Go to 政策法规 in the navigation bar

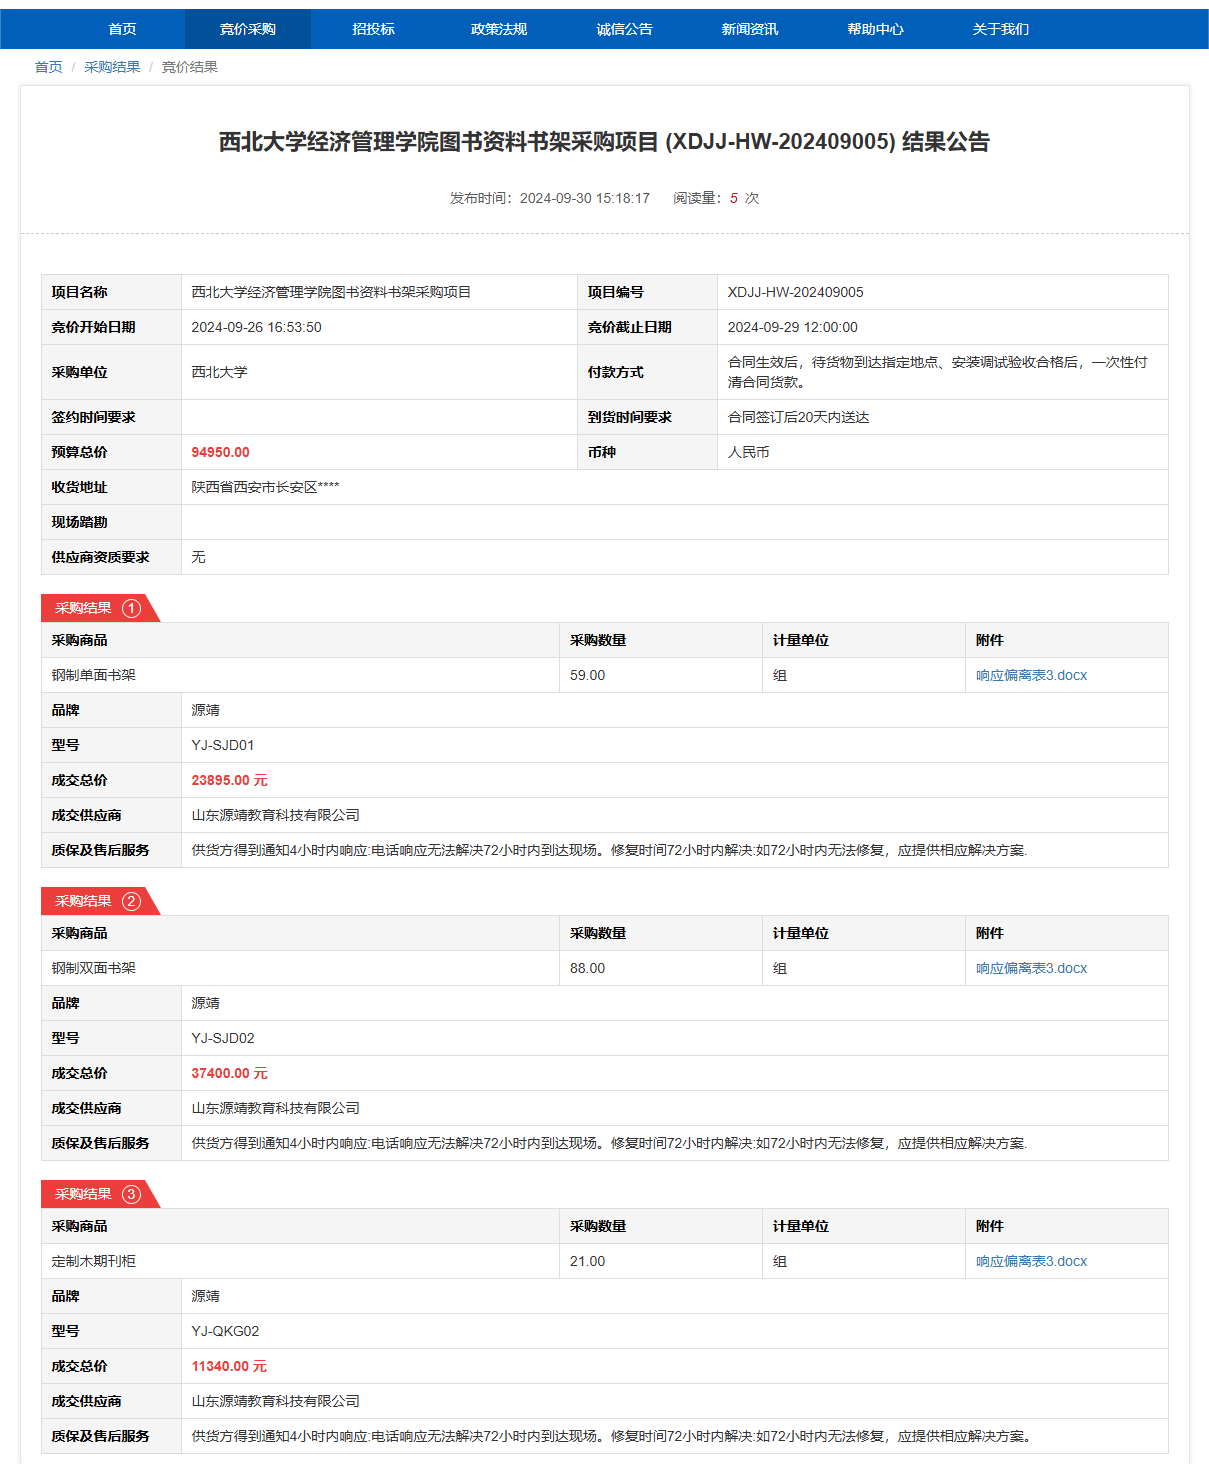coord(499,29)
